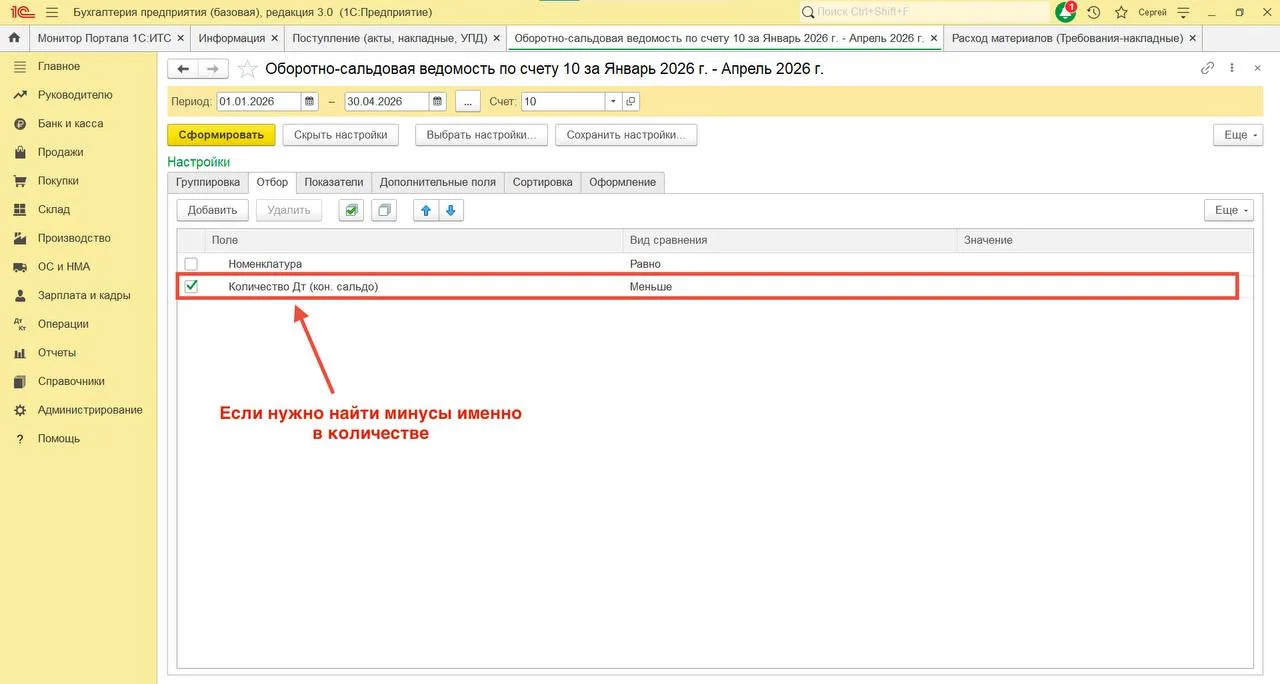Switch to the Сортировка tab

[x=543, y=182]
